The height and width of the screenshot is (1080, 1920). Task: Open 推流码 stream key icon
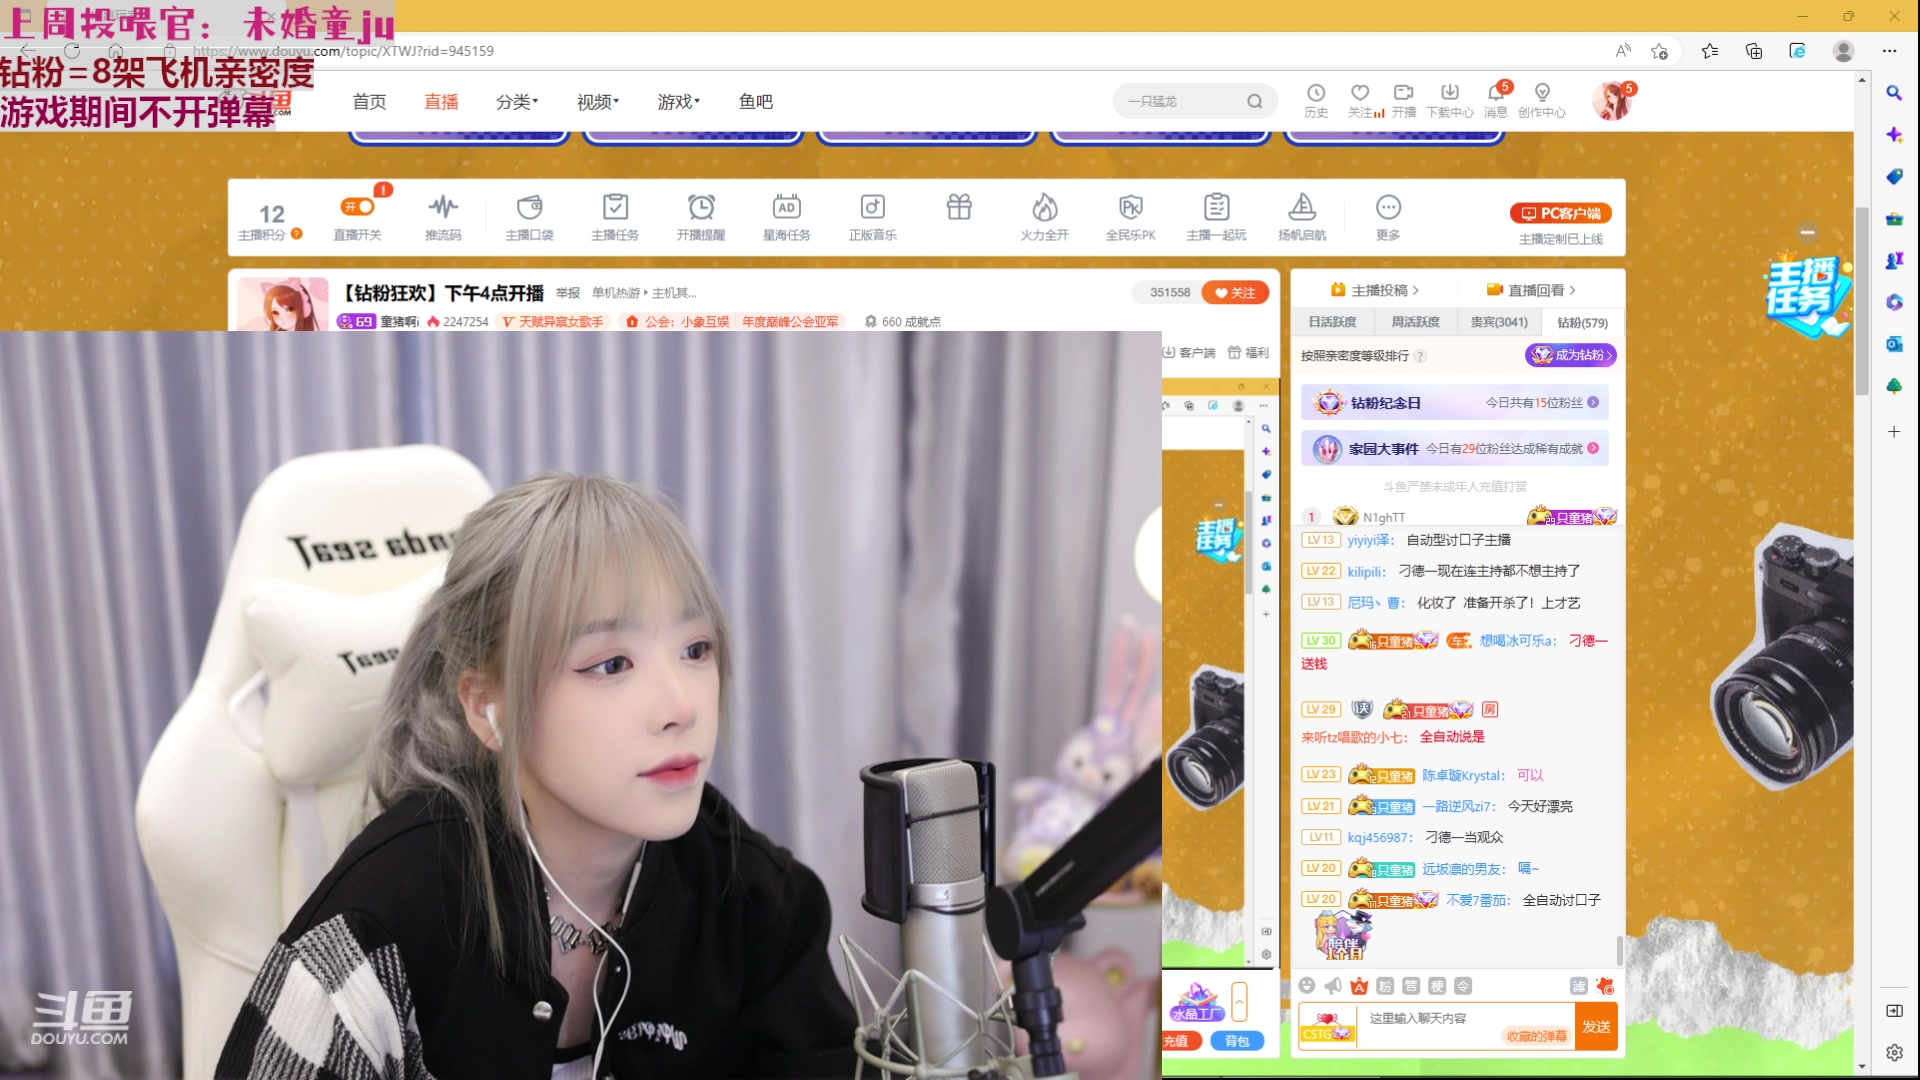443,207
